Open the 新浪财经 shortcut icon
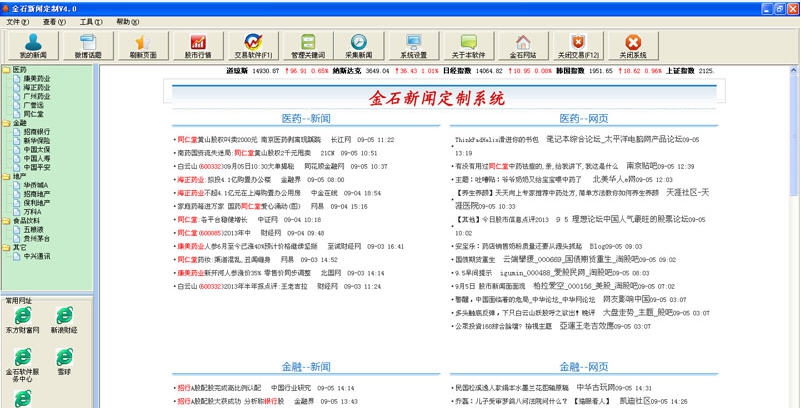Image resolution: width=801 pixels, height=408 pixels. click(x=64, y=316)
